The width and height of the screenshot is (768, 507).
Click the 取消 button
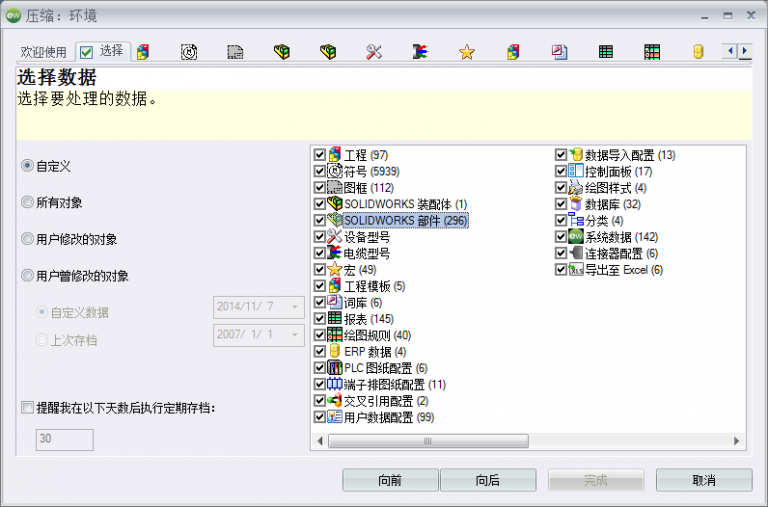point(704,480)
